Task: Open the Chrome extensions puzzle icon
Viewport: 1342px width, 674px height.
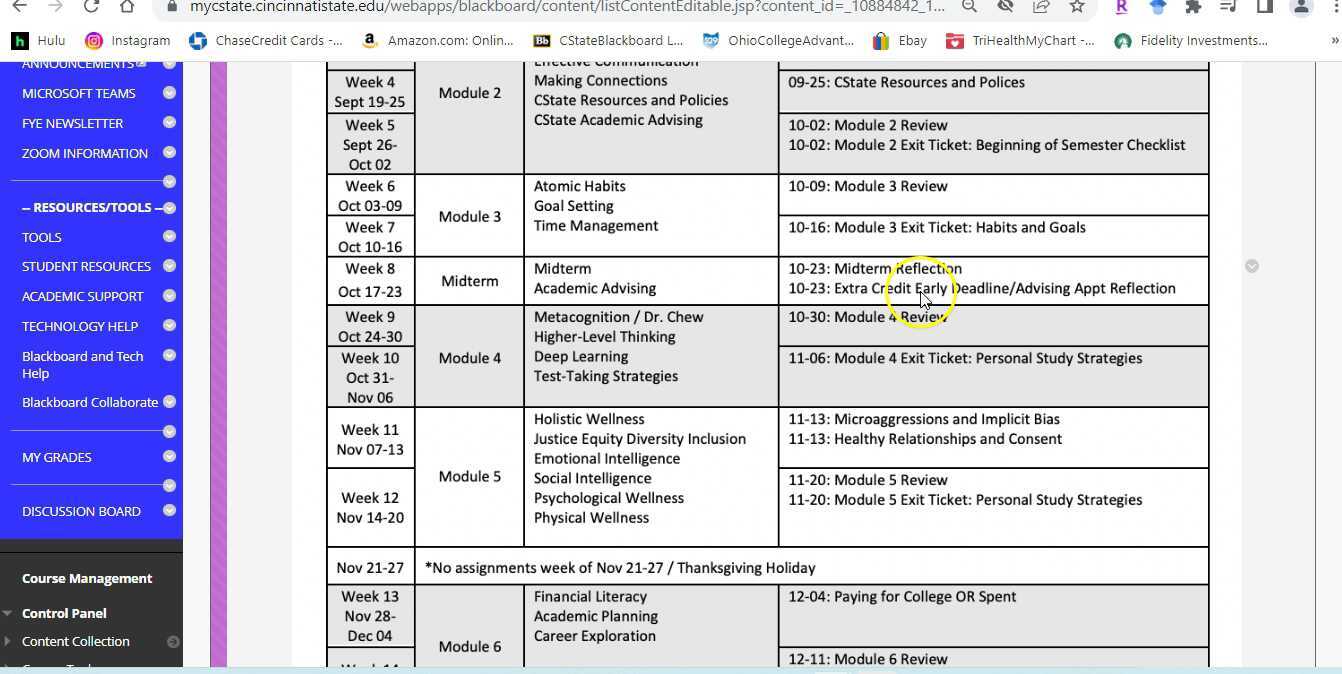Action: pyautogui.click(x=1191, y=7)
